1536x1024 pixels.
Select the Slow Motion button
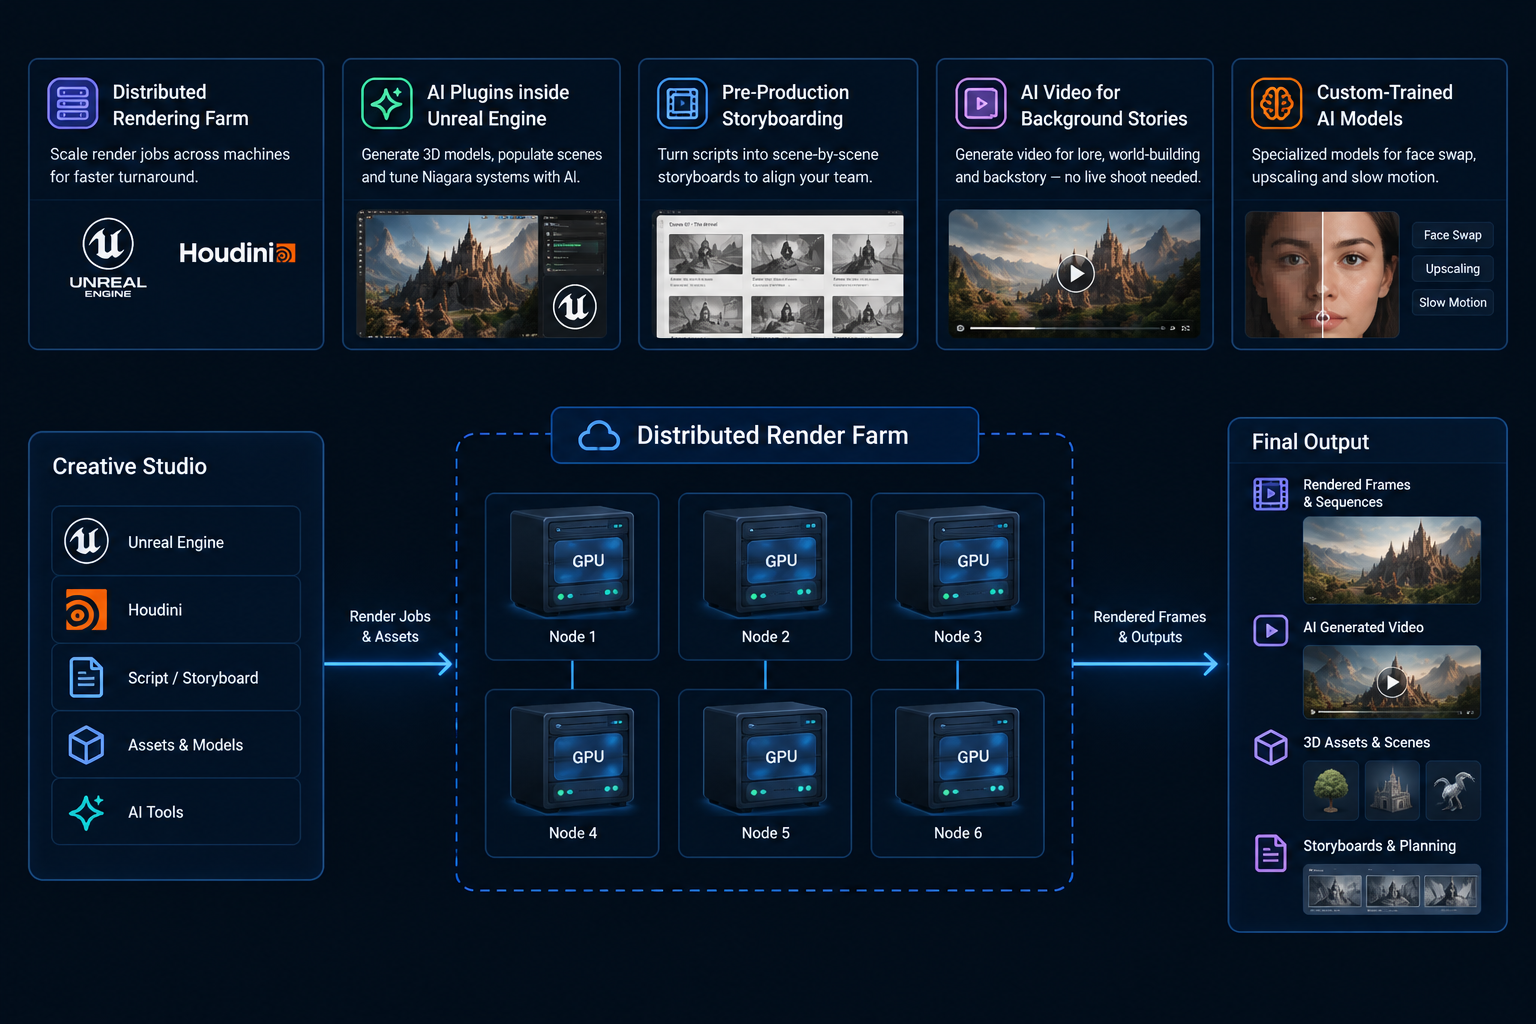point(1452,302)
